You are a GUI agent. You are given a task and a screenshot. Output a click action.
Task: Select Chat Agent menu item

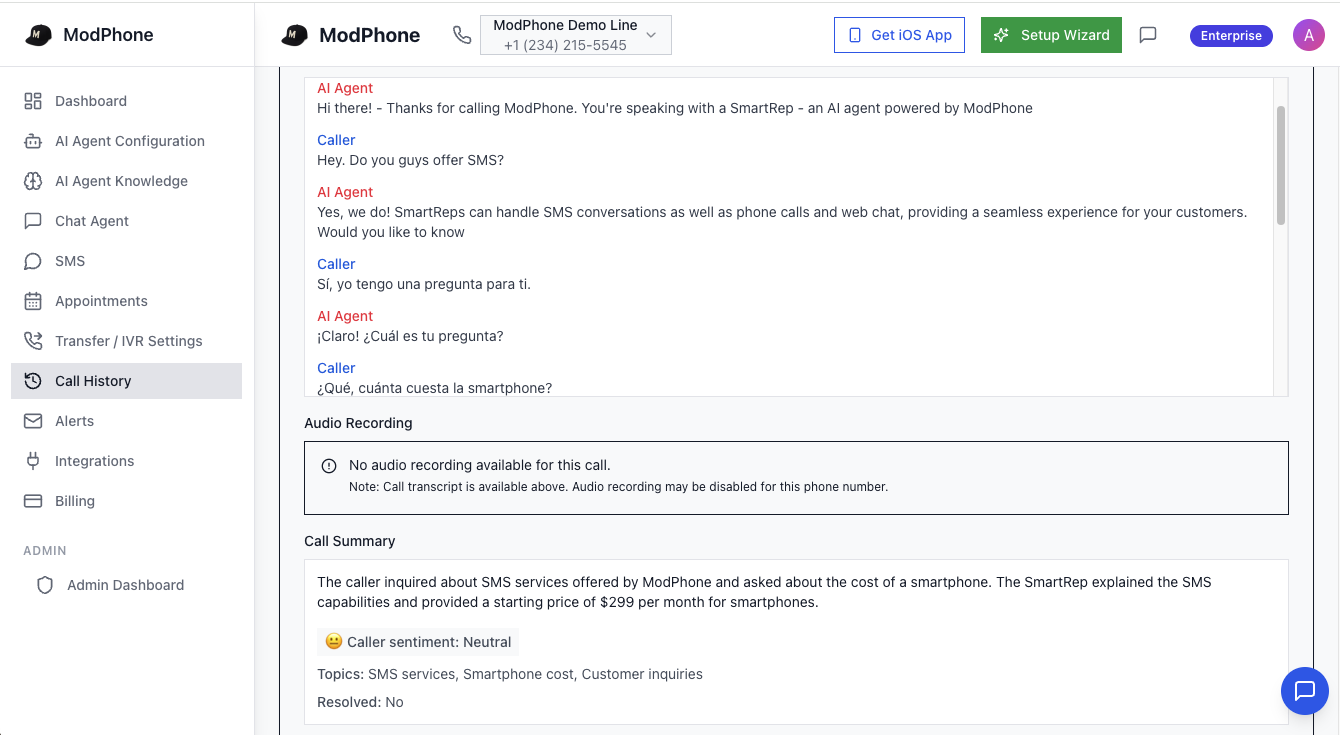point(126,221)
